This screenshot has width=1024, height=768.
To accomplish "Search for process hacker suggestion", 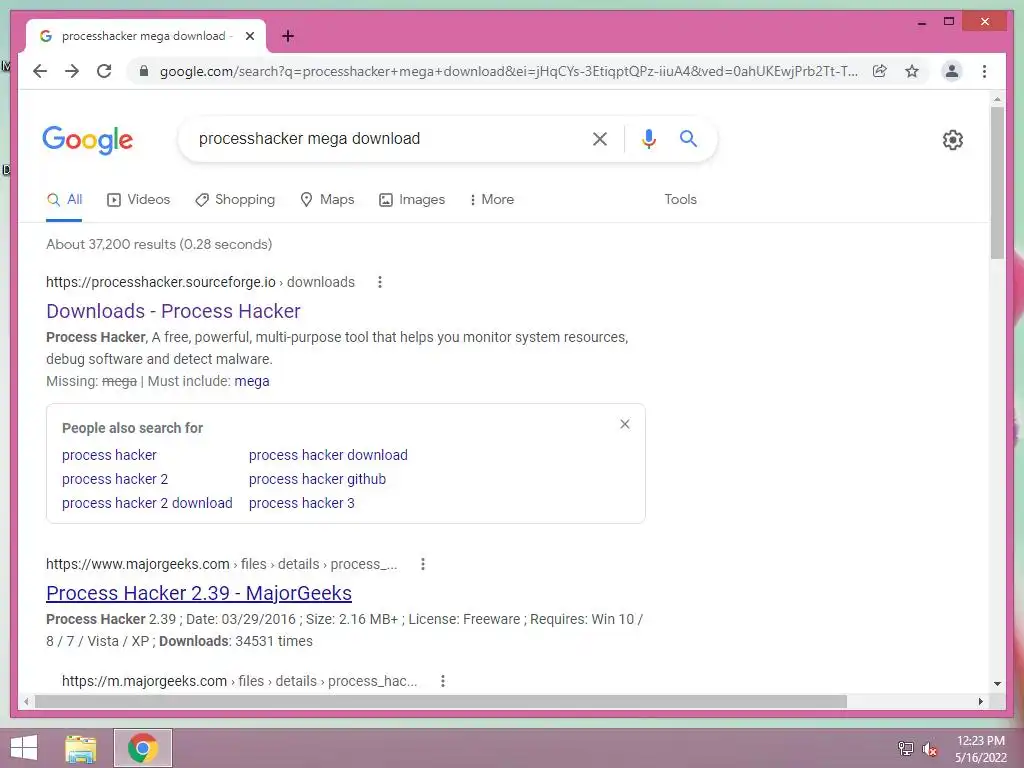I will point(109,455).
